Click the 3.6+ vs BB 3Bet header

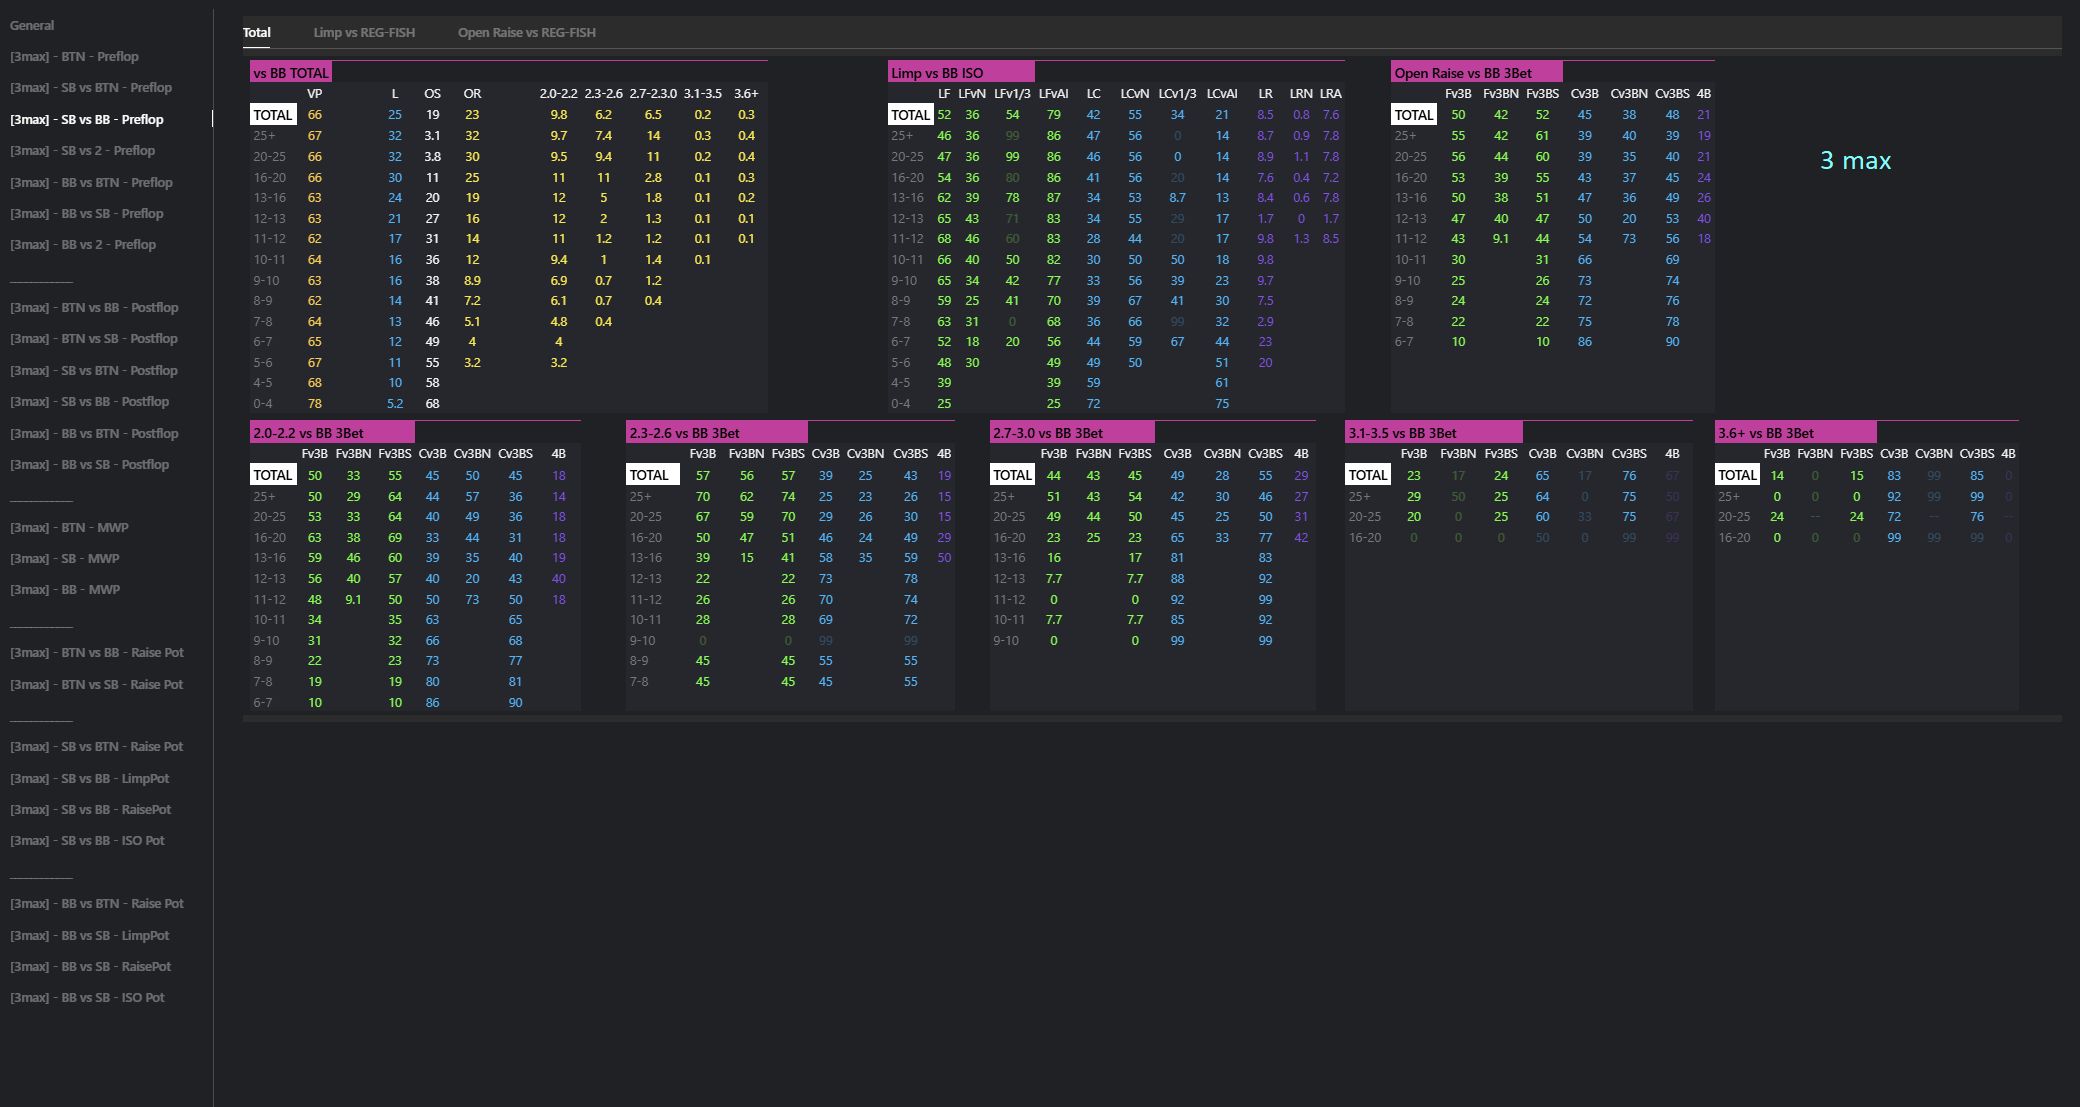coord(1765,433)
